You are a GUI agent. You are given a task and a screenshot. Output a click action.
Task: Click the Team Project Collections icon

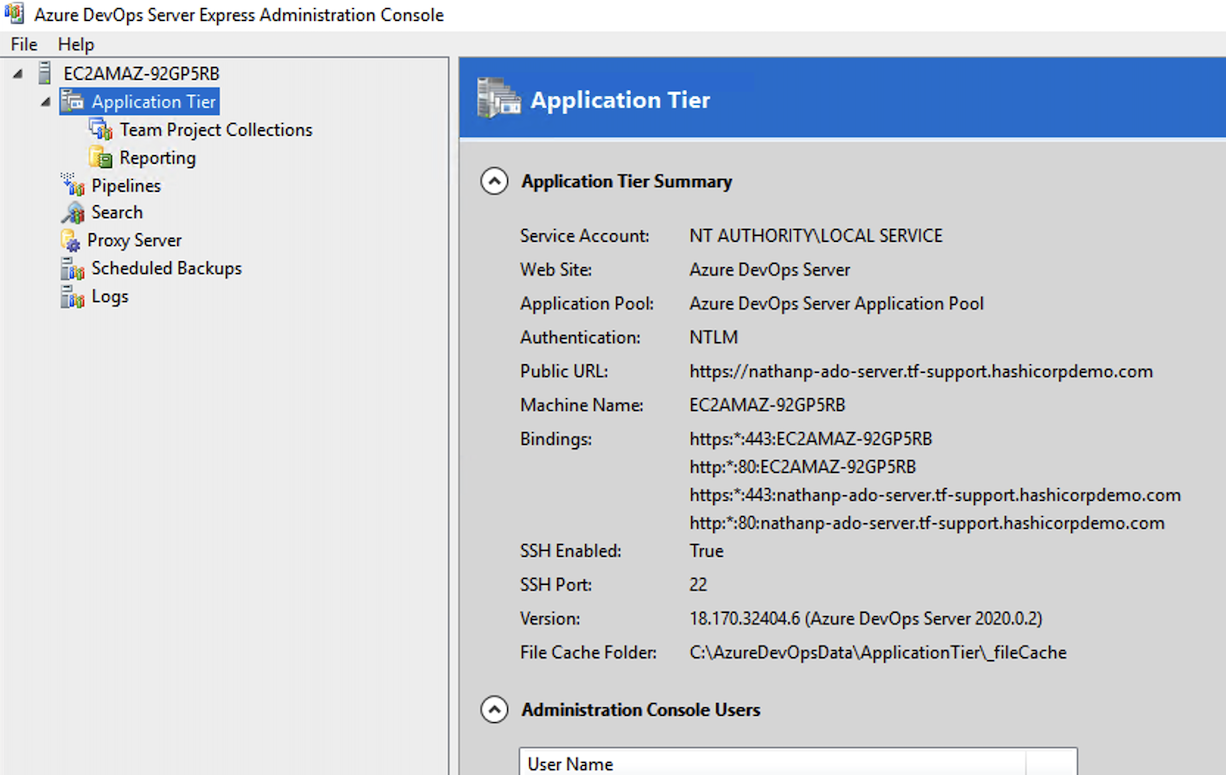[101, 130]
